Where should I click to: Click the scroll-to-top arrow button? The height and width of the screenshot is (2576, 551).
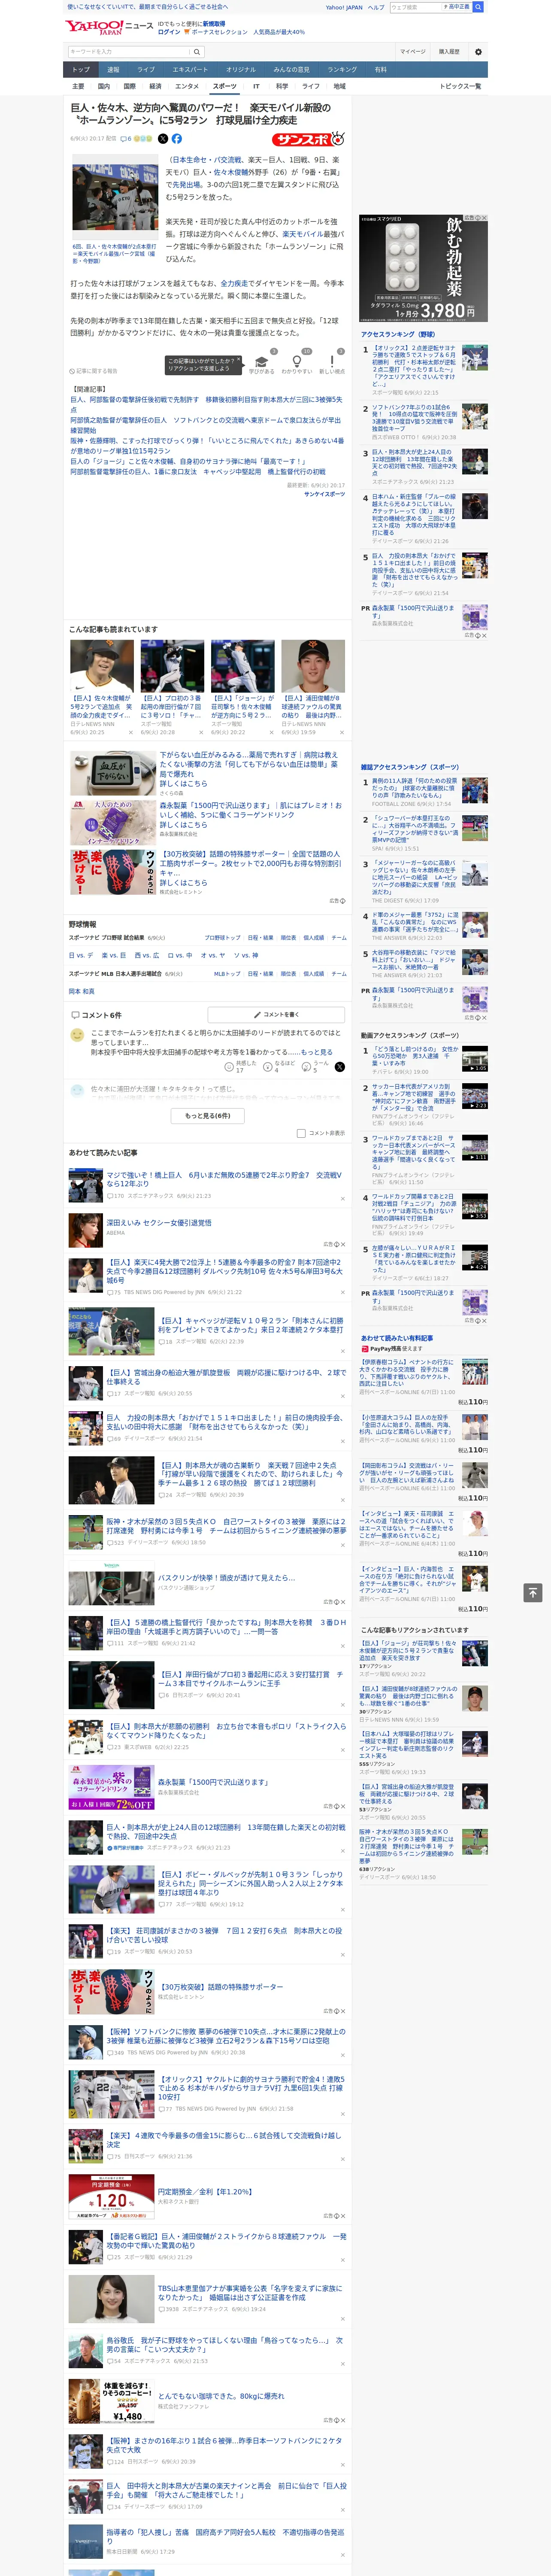(533, 1592)
